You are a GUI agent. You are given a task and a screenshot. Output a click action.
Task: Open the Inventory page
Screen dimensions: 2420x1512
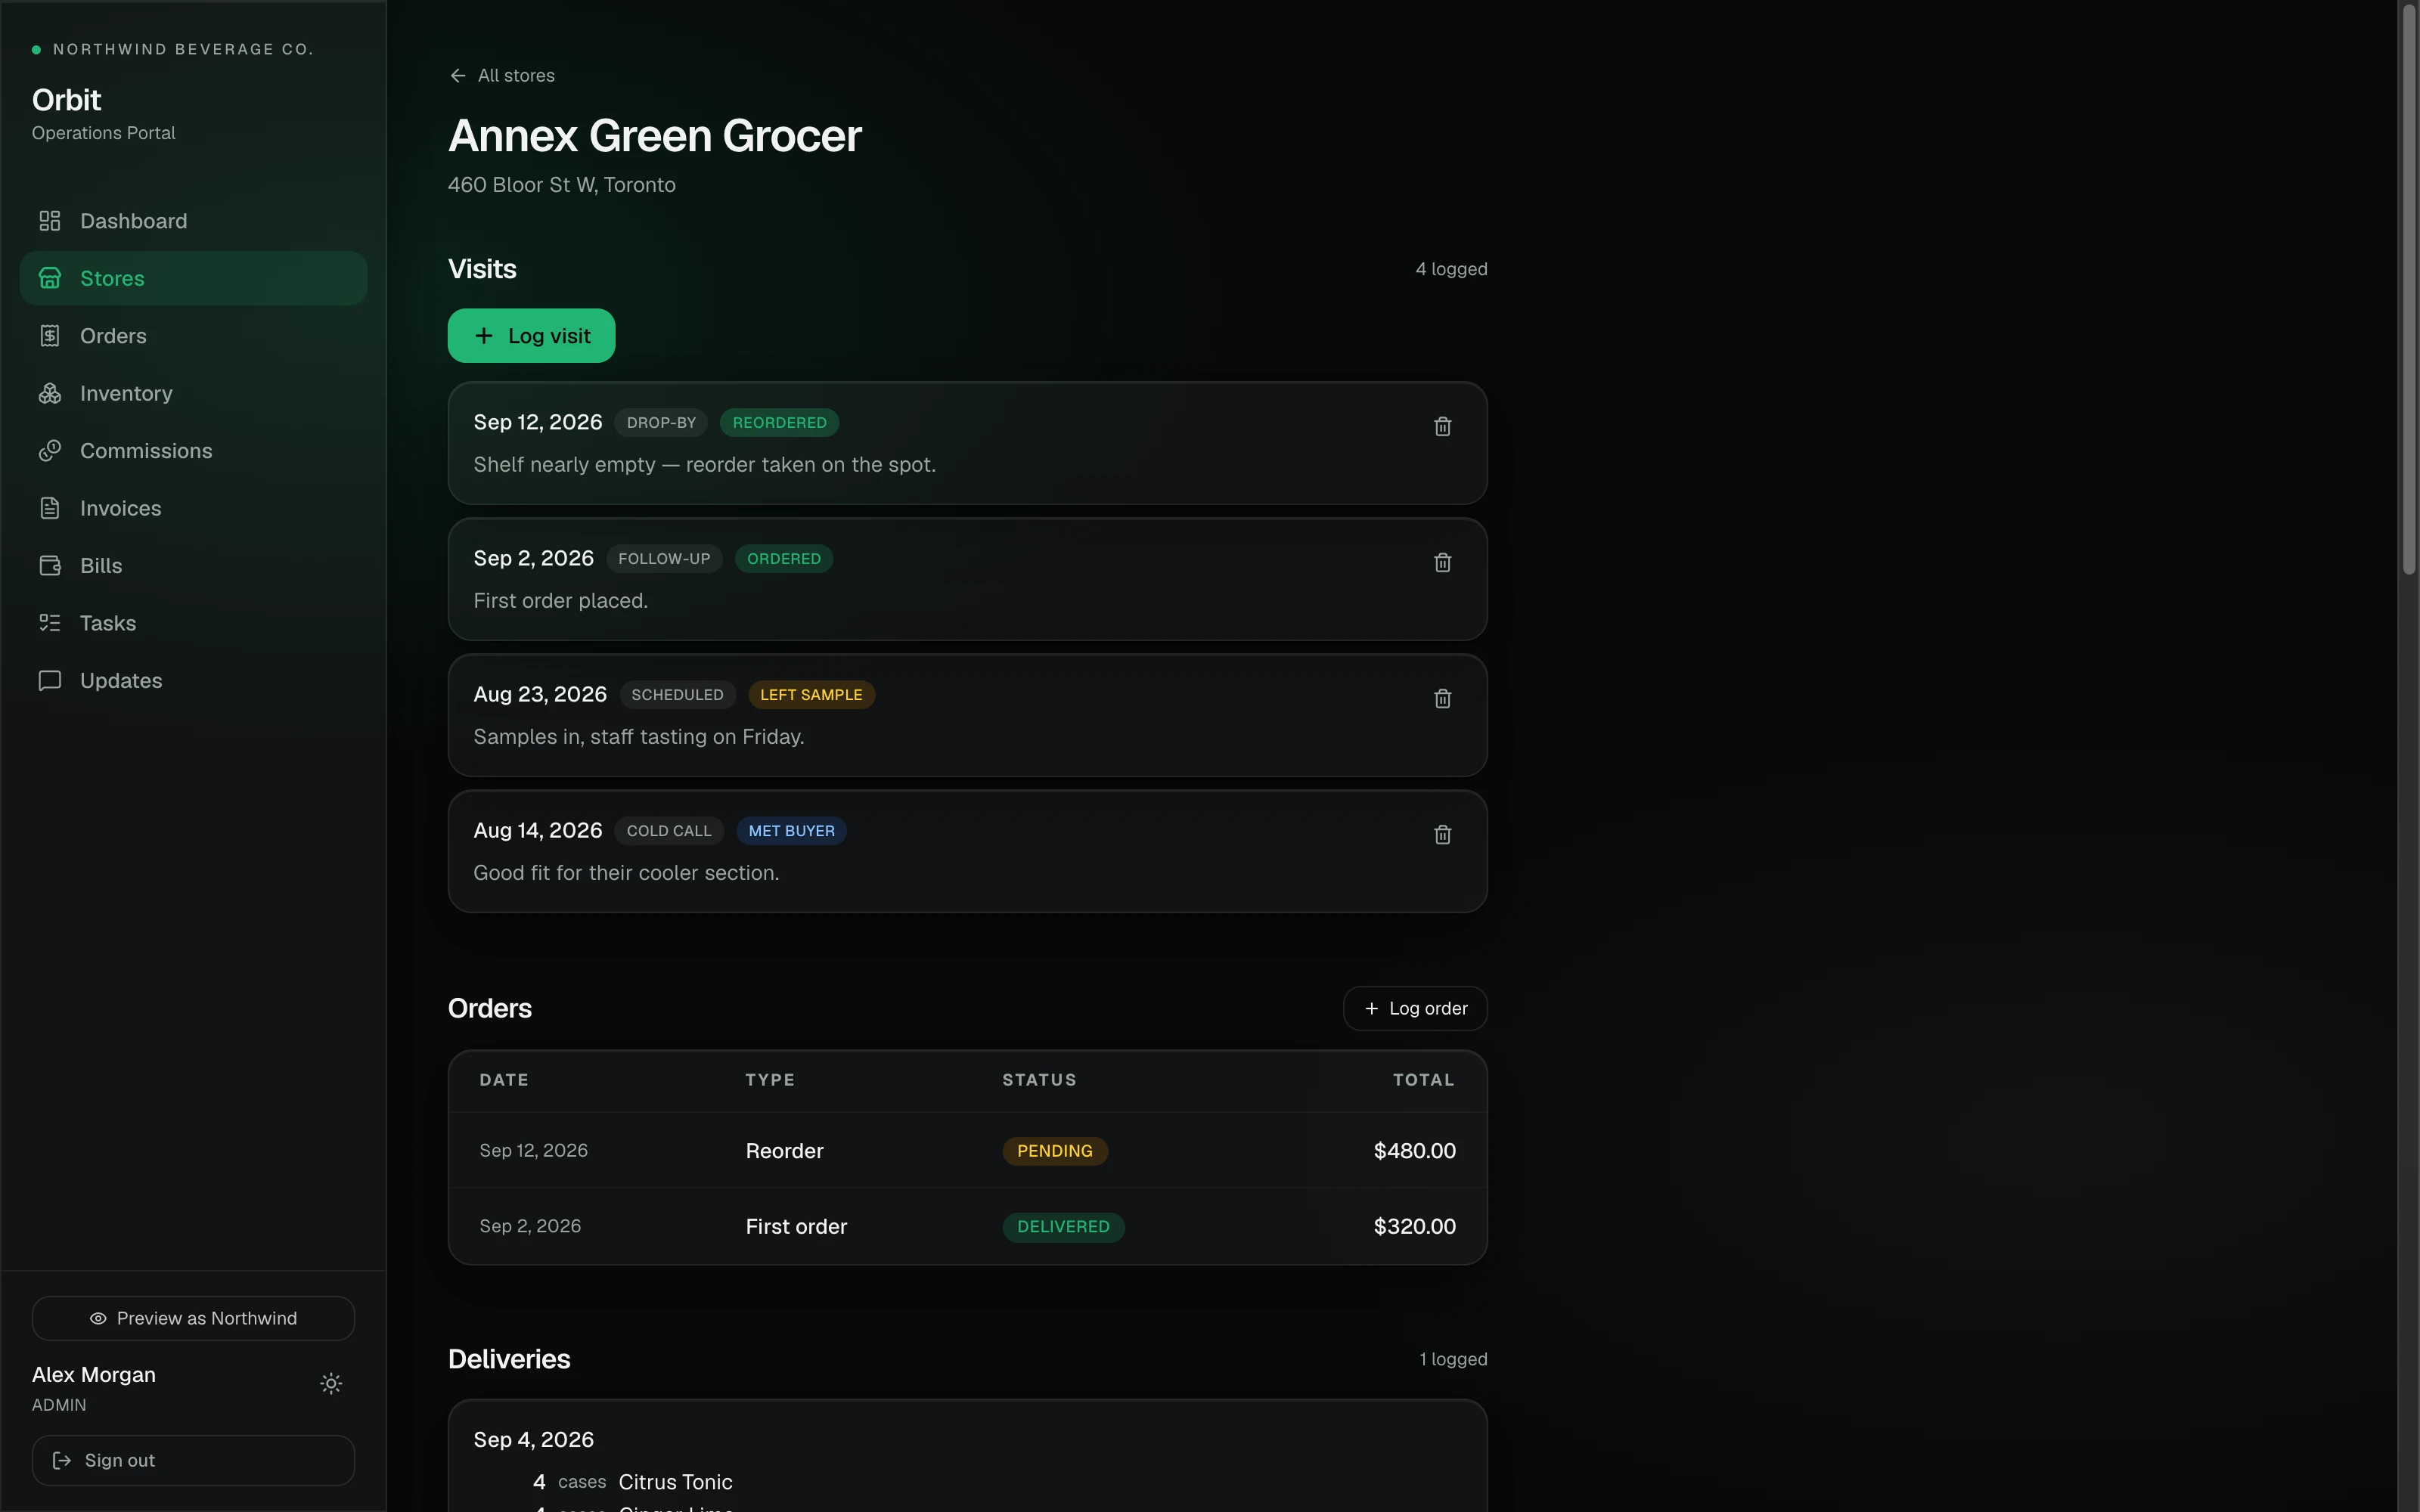(x=193, y=393)
